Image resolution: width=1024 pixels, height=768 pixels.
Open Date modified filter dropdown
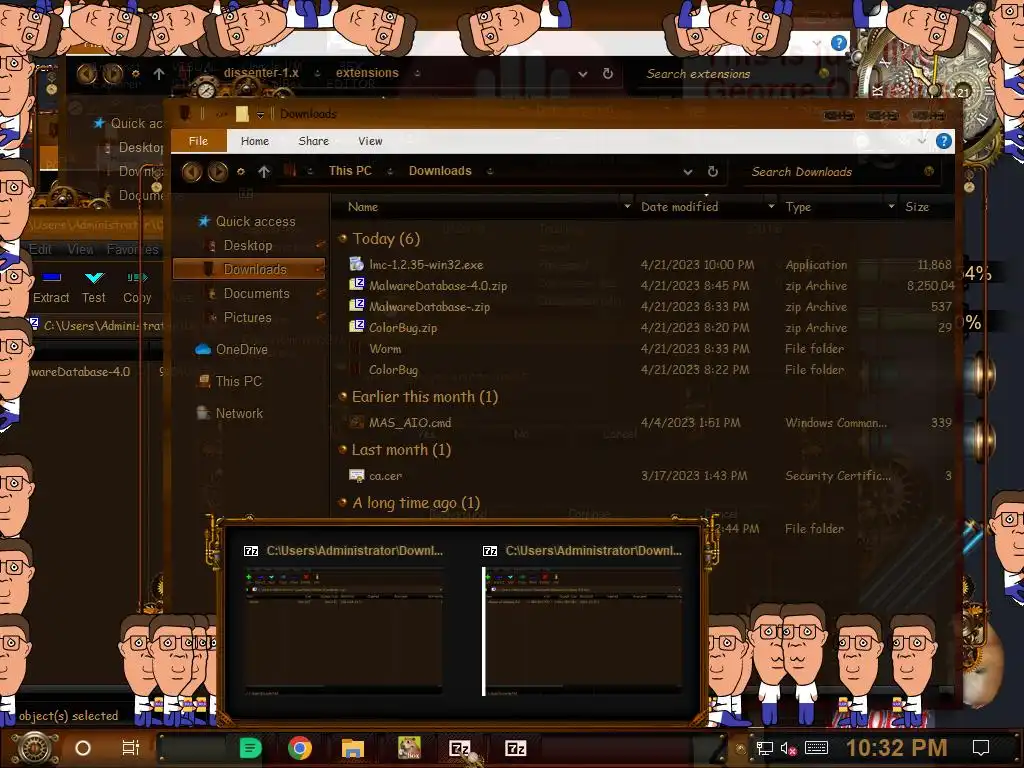771,206
